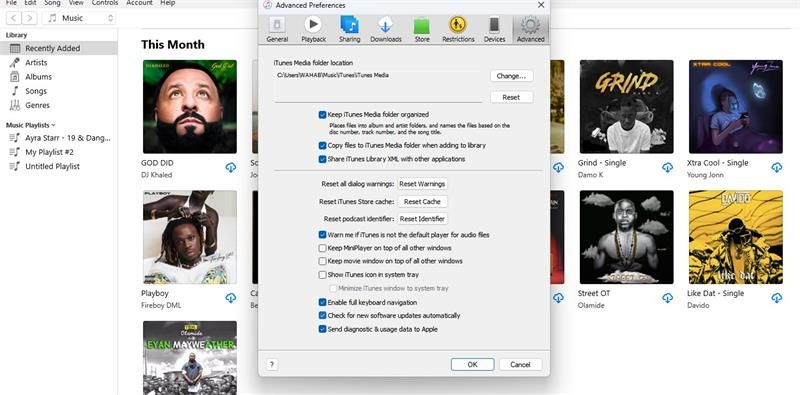Open the Edit menu
Image resolution: width=800 pixels, height=395 pixels.
pos(30,3)
